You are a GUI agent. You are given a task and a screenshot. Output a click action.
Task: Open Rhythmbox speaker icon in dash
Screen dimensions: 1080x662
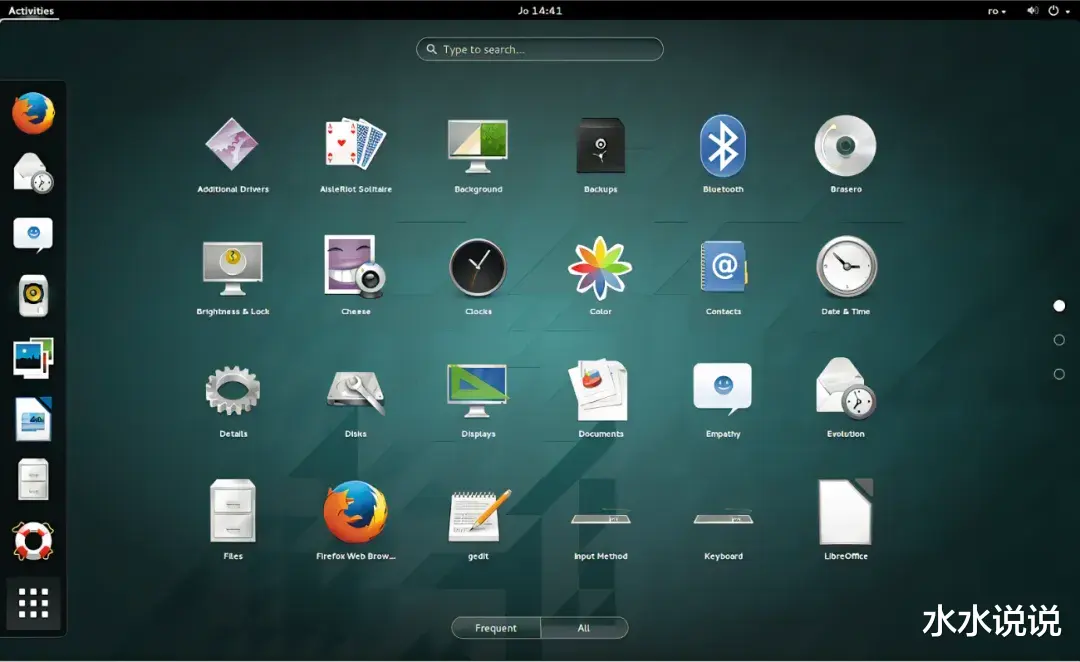click(x=33, y=296)
